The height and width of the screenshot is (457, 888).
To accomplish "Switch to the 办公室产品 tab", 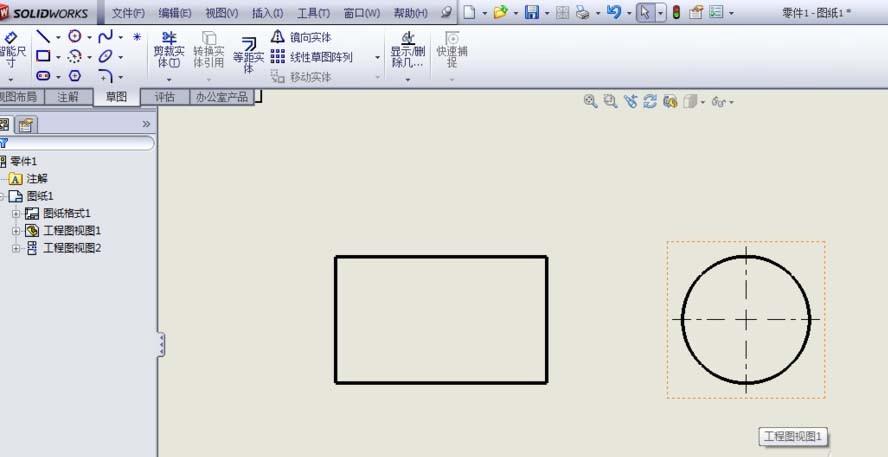I will point(222,97).
